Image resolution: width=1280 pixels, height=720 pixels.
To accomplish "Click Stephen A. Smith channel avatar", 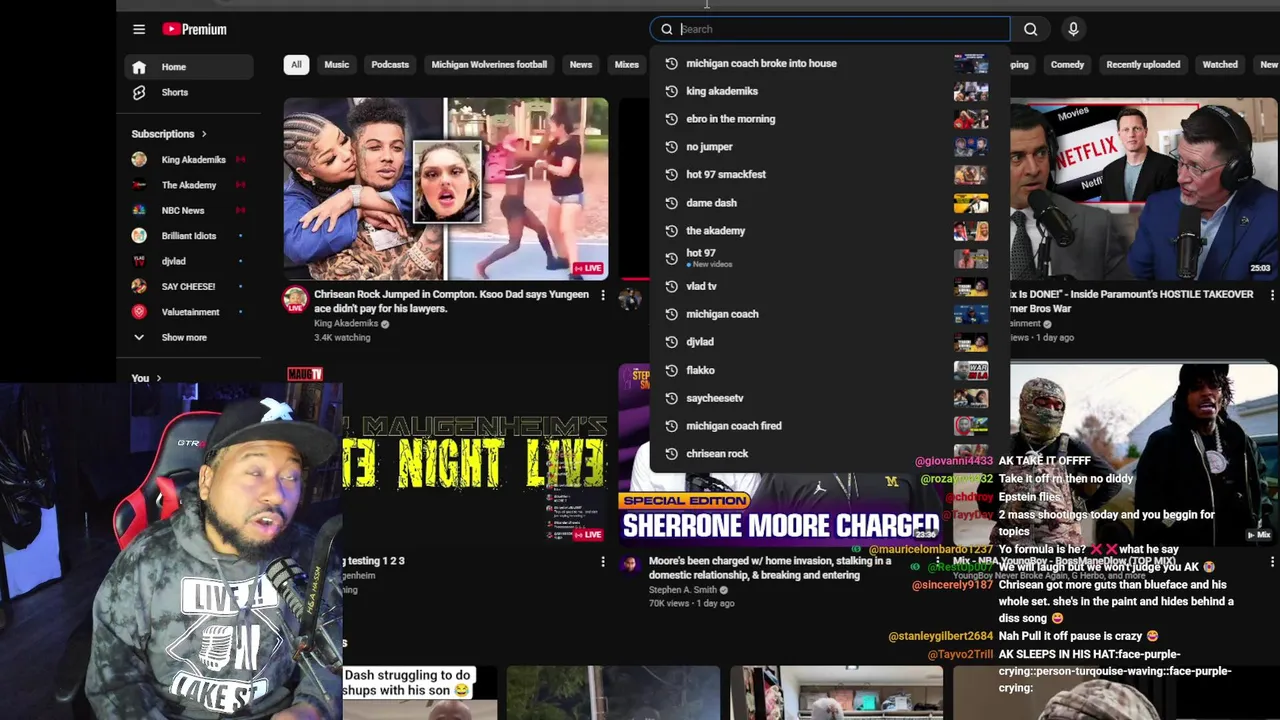I will pyautogui.click(x=629, y=565).
